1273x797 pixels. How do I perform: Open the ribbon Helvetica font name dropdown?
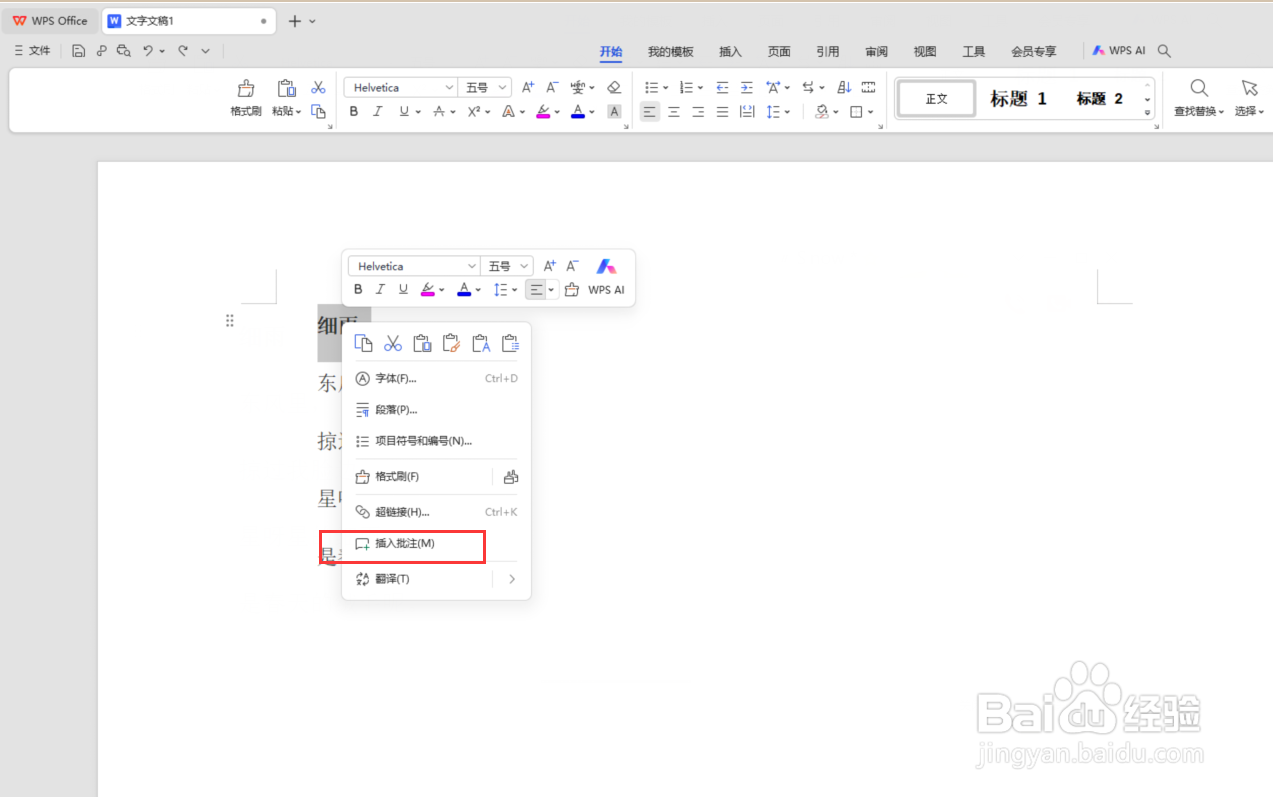tap(448, 88)
